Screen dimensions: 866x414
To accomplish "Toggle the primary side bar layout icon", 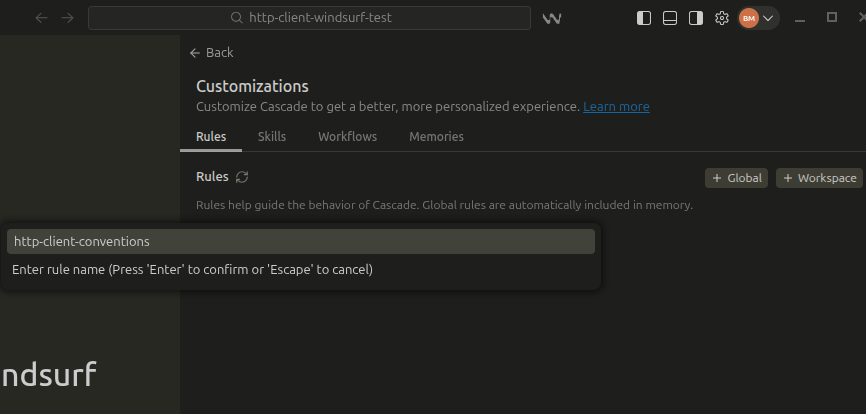I will point(643,18).
